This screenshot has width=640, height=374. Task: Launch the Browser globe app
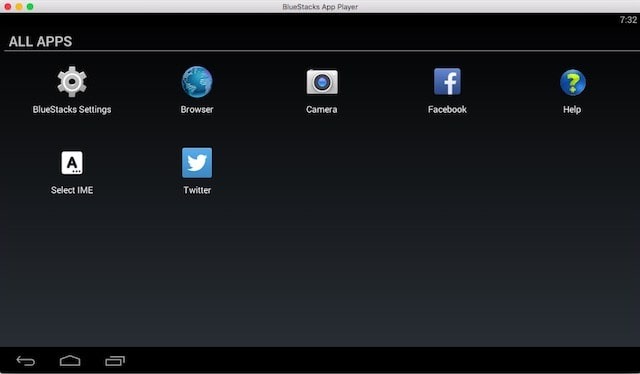click(x=197, y=82)
